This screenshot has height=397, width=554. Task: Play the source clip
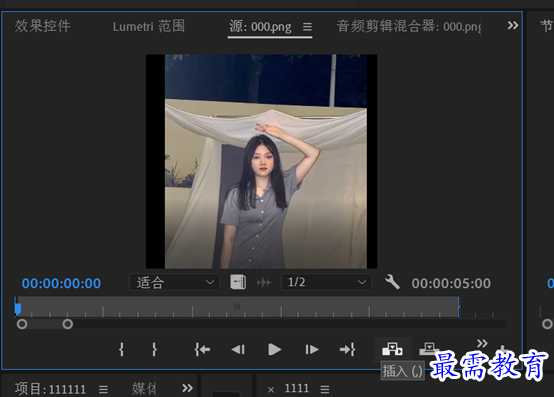click(x=275, y=350)
